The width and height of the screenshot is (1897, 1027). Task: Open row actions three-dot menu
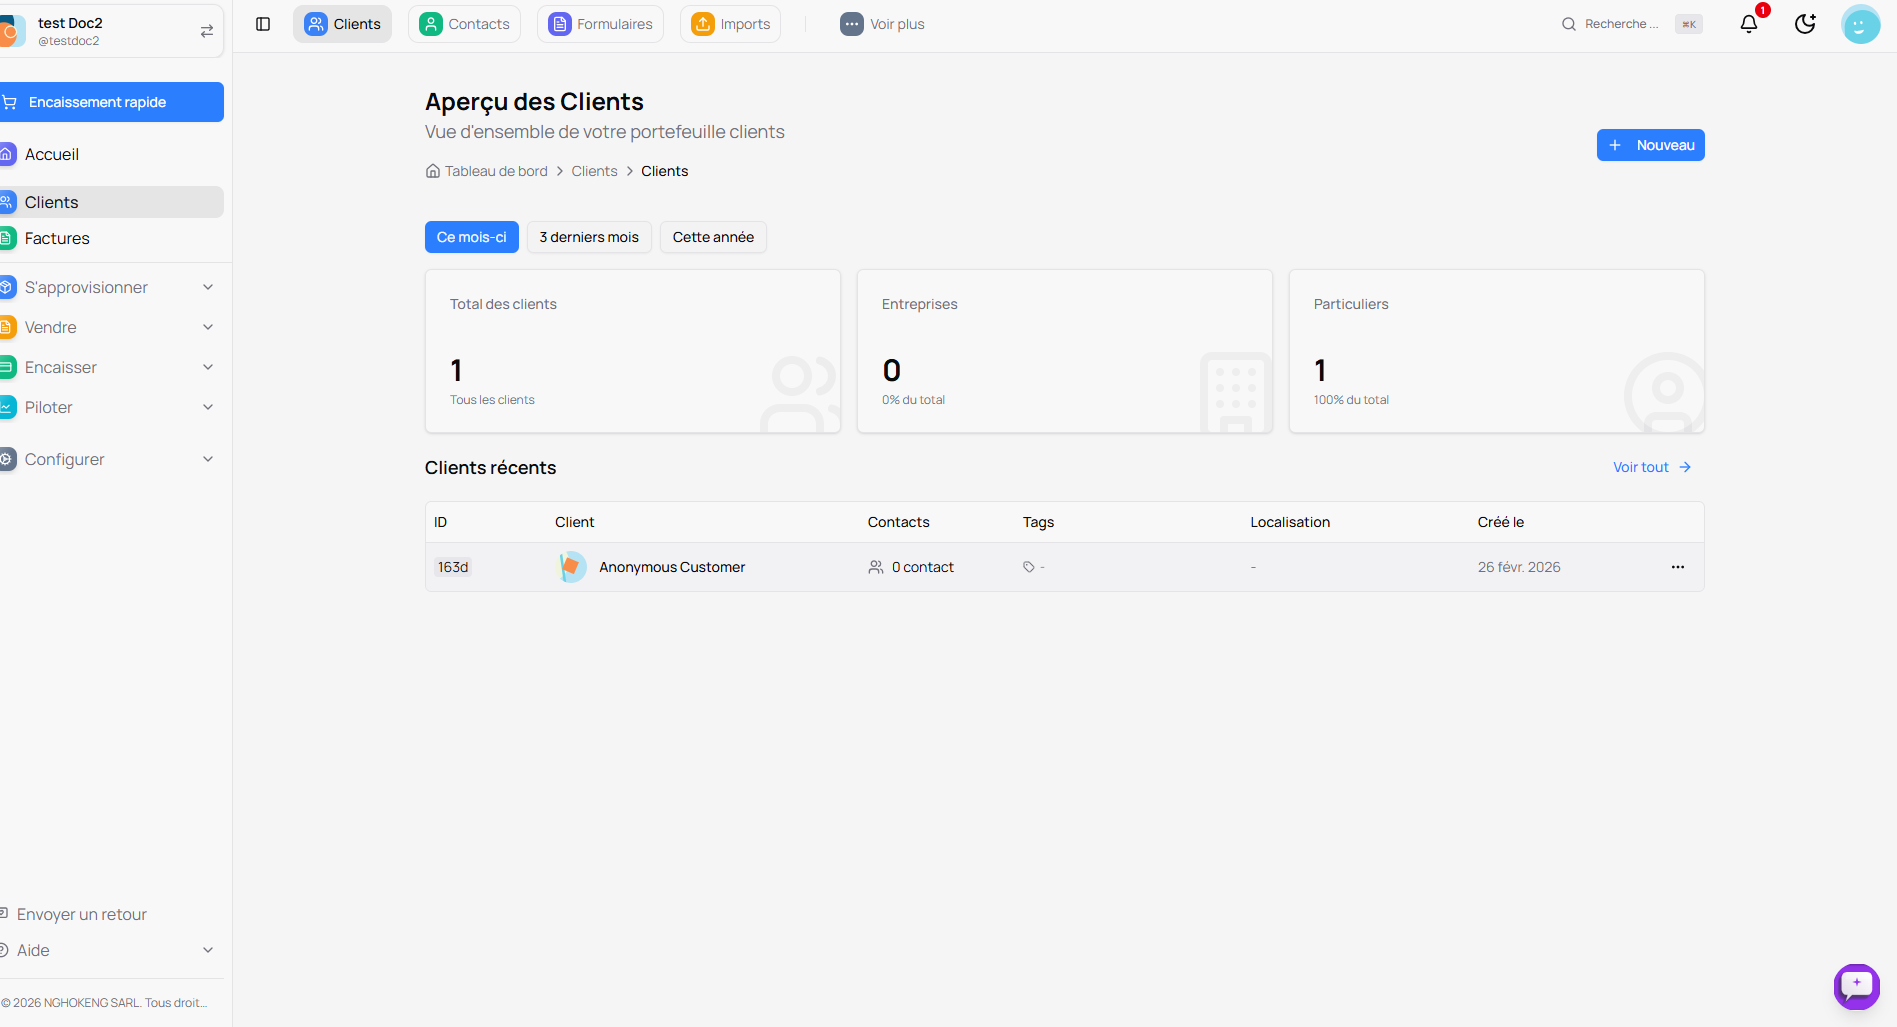point(1677,567)
